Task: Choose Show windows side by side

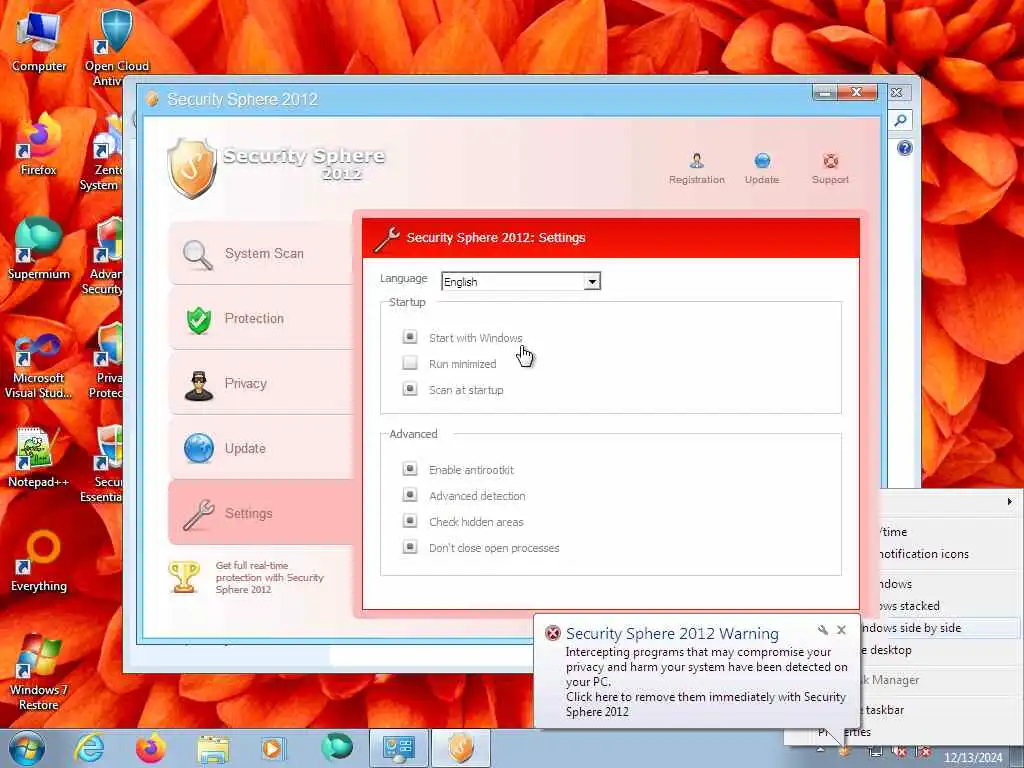Action: pos(938,628)
